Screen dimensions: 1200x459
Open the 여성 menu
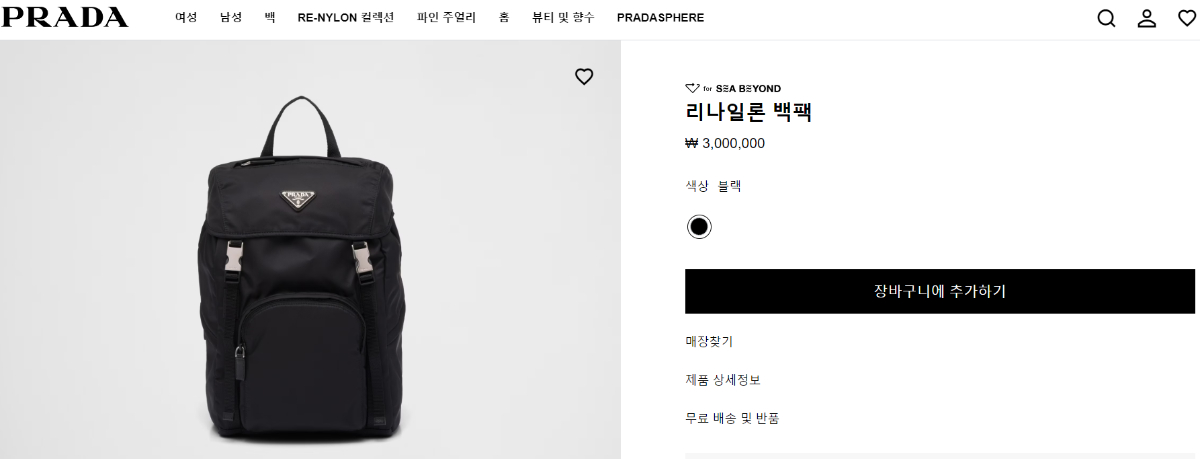pyautogui.click(x=186, y=18)
